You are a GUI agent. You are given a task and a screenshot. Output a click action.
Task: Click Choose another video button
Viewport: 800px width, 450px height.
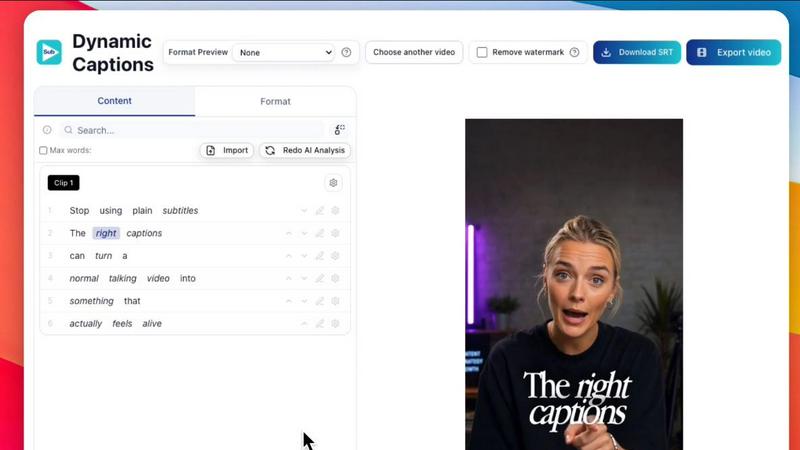[x=414, y=52]
